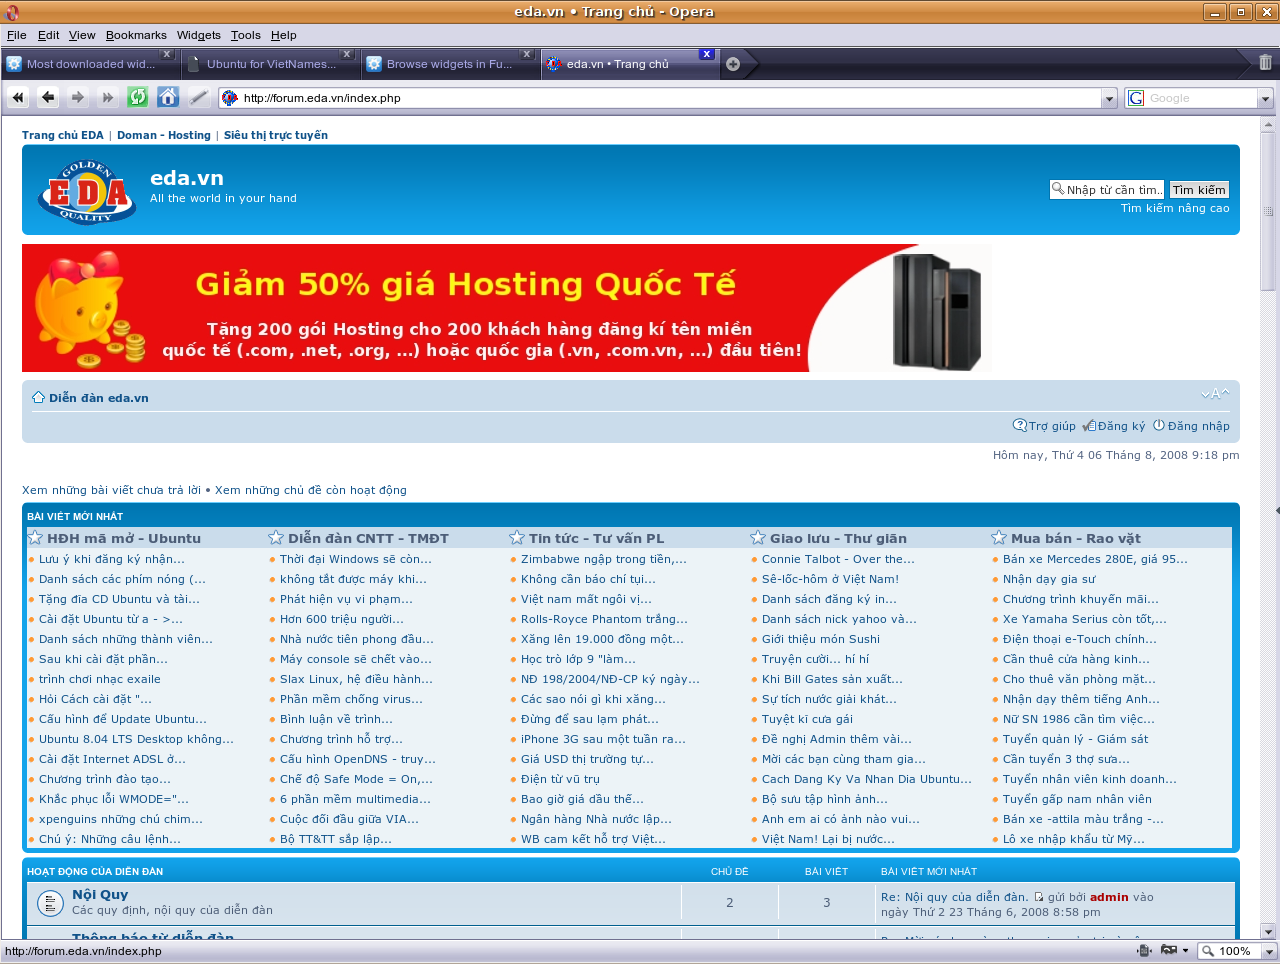Click the show images status bar icon

coord(1167,951)
